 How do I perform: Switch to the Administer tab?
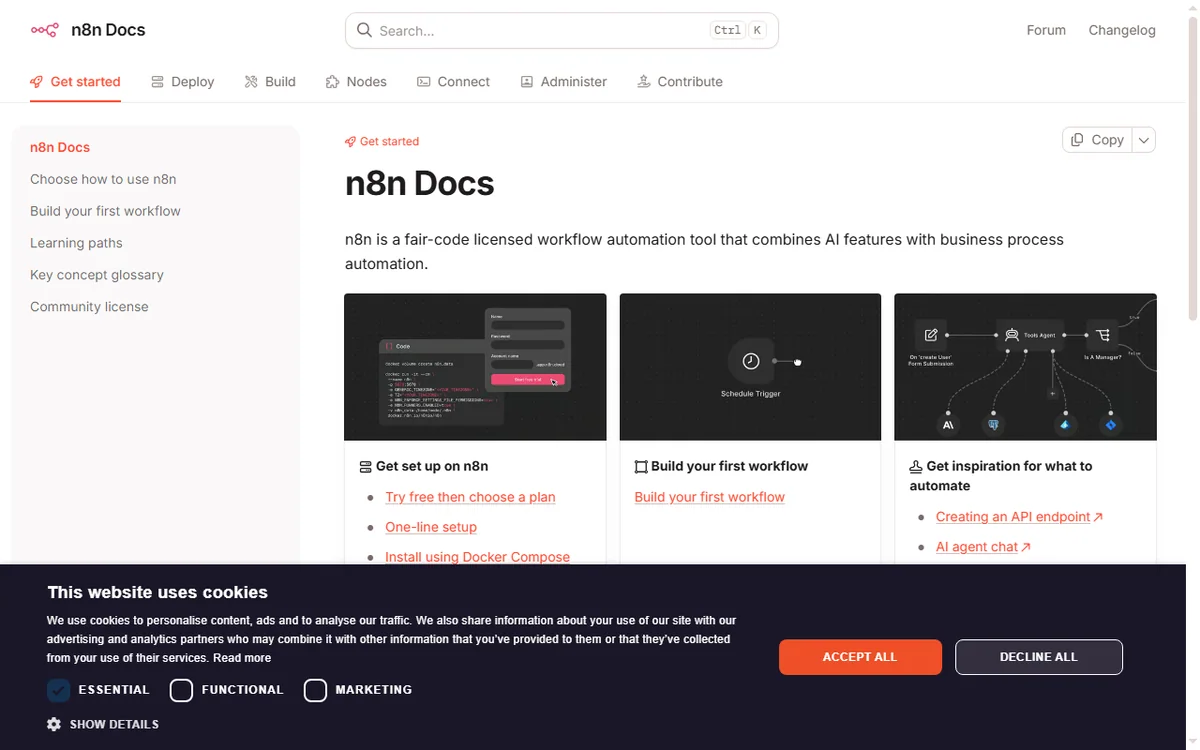click(x=563, y=82)
